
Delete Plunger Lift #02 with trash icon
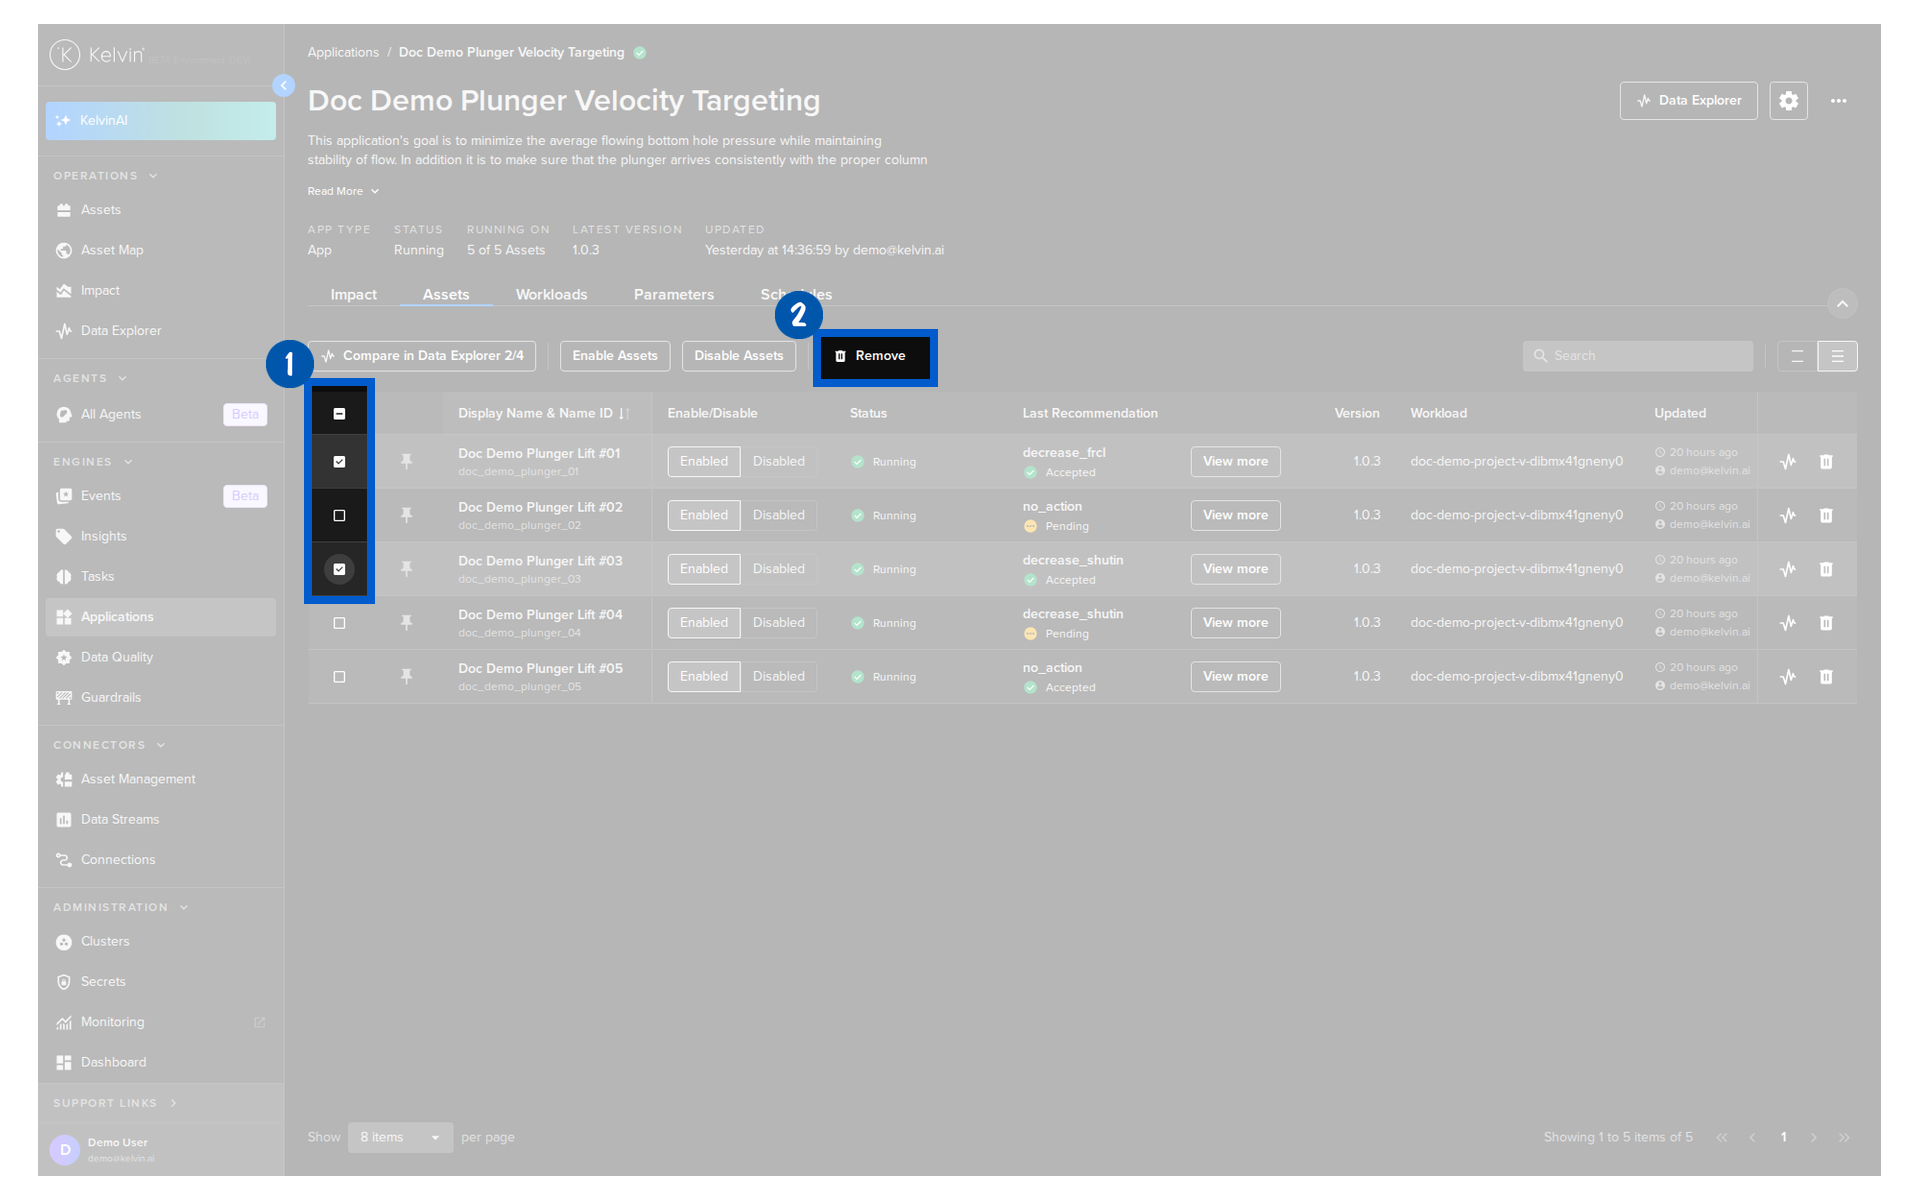click(x=1826, y=516)
